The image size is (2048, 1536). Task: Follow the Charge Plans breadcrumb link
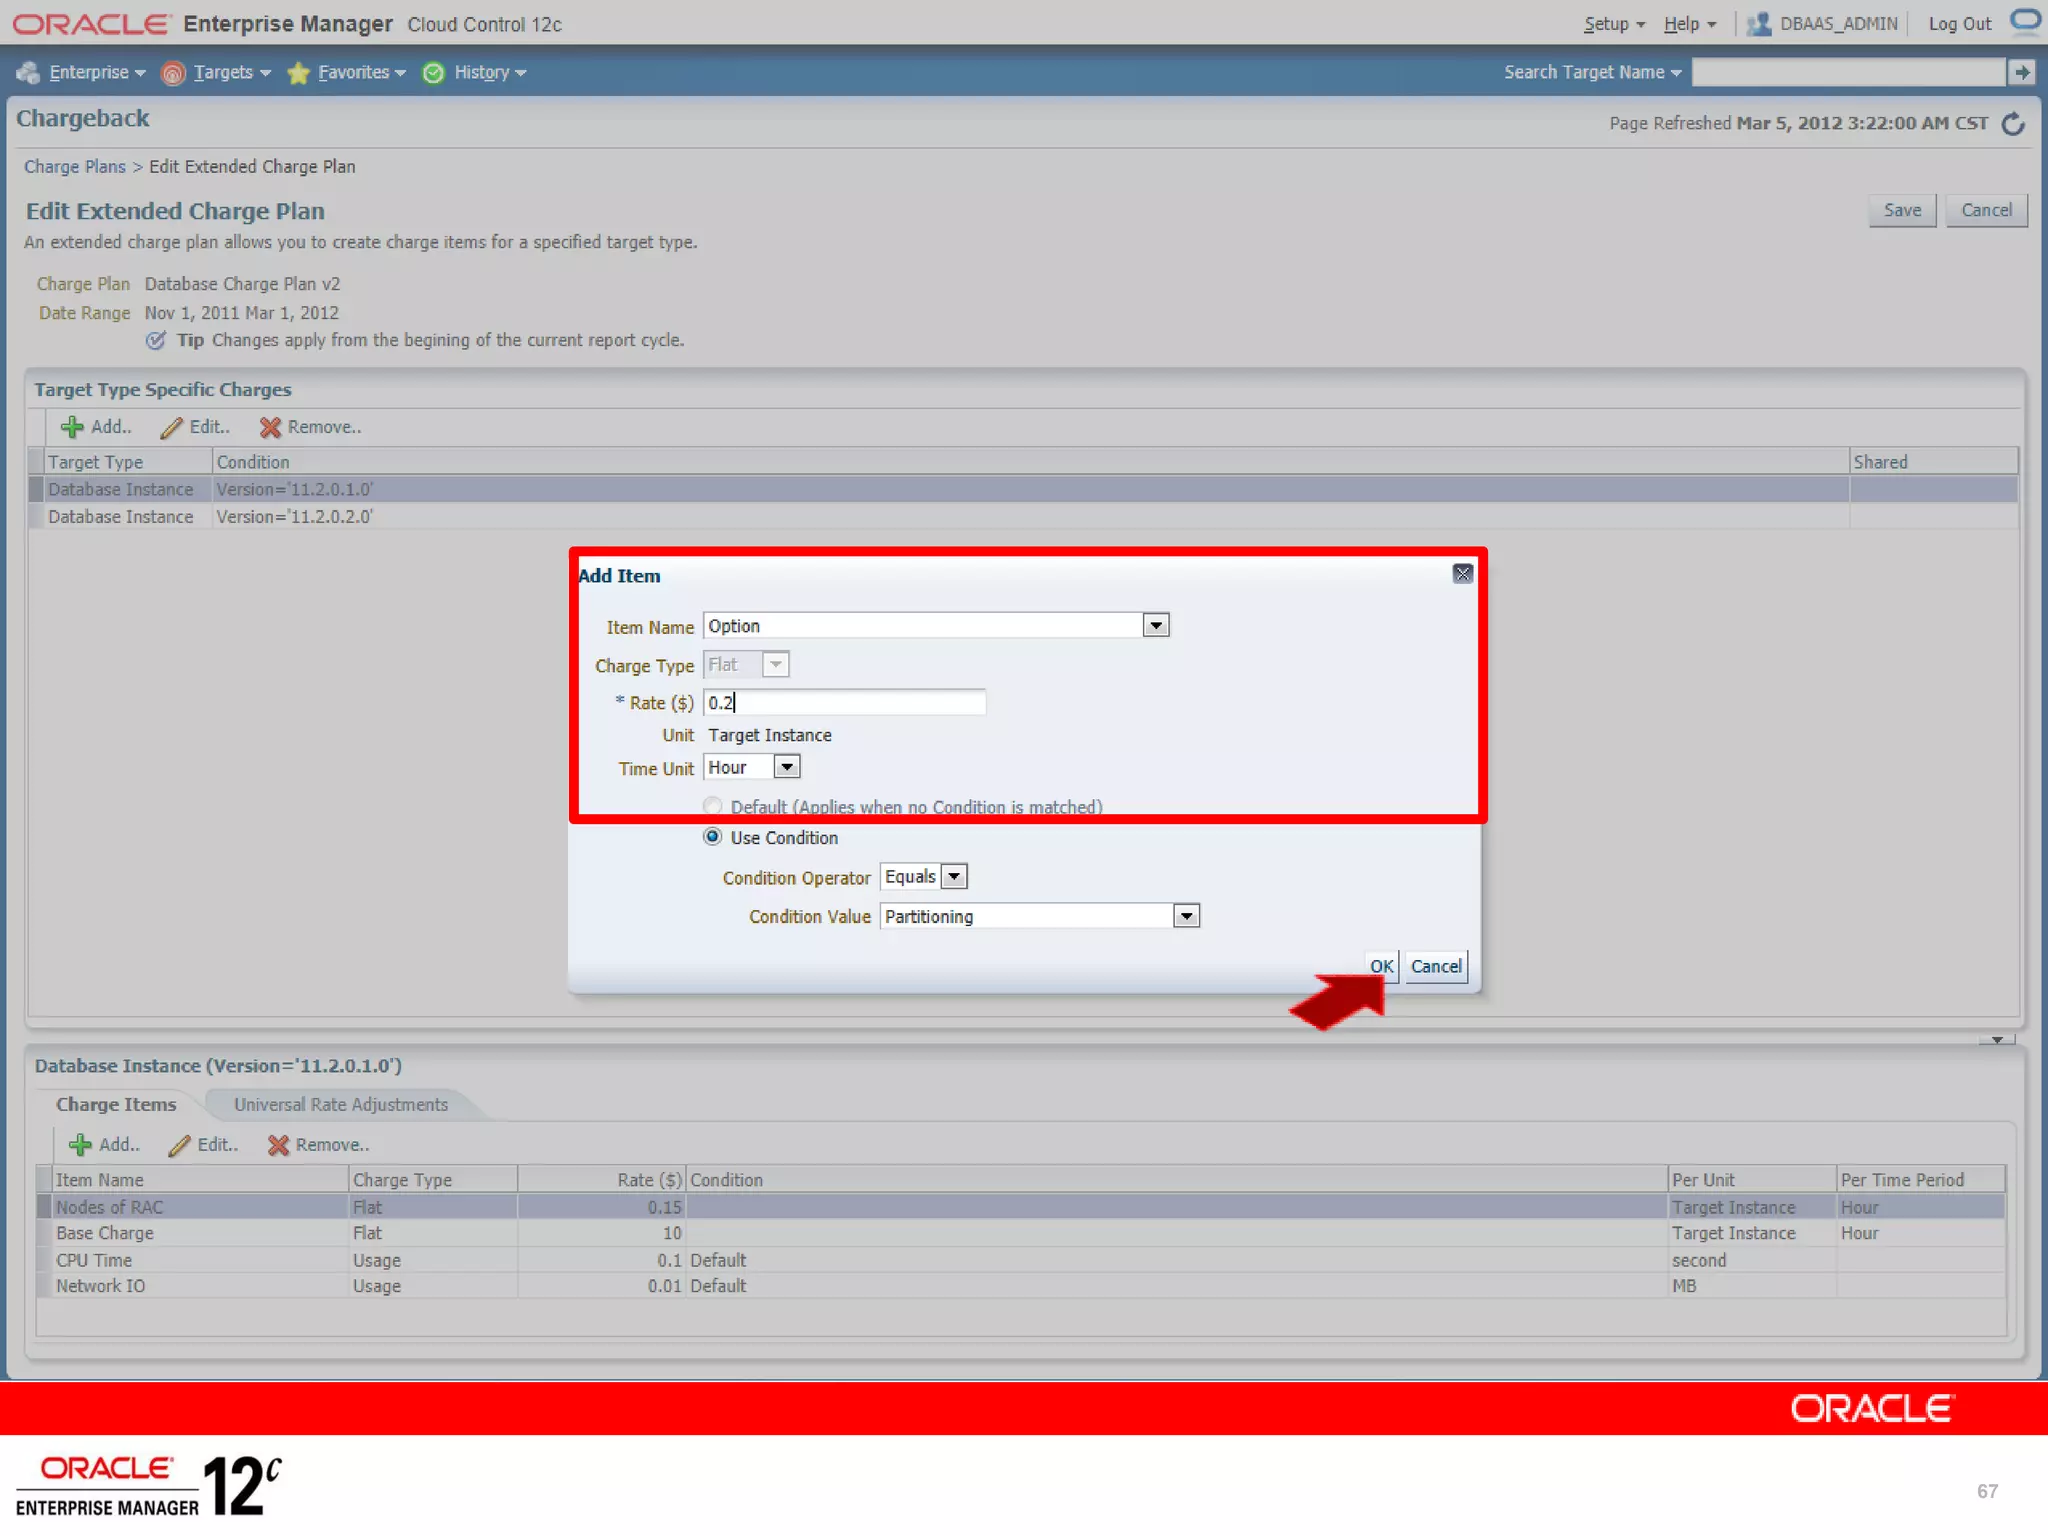point(75,167)
